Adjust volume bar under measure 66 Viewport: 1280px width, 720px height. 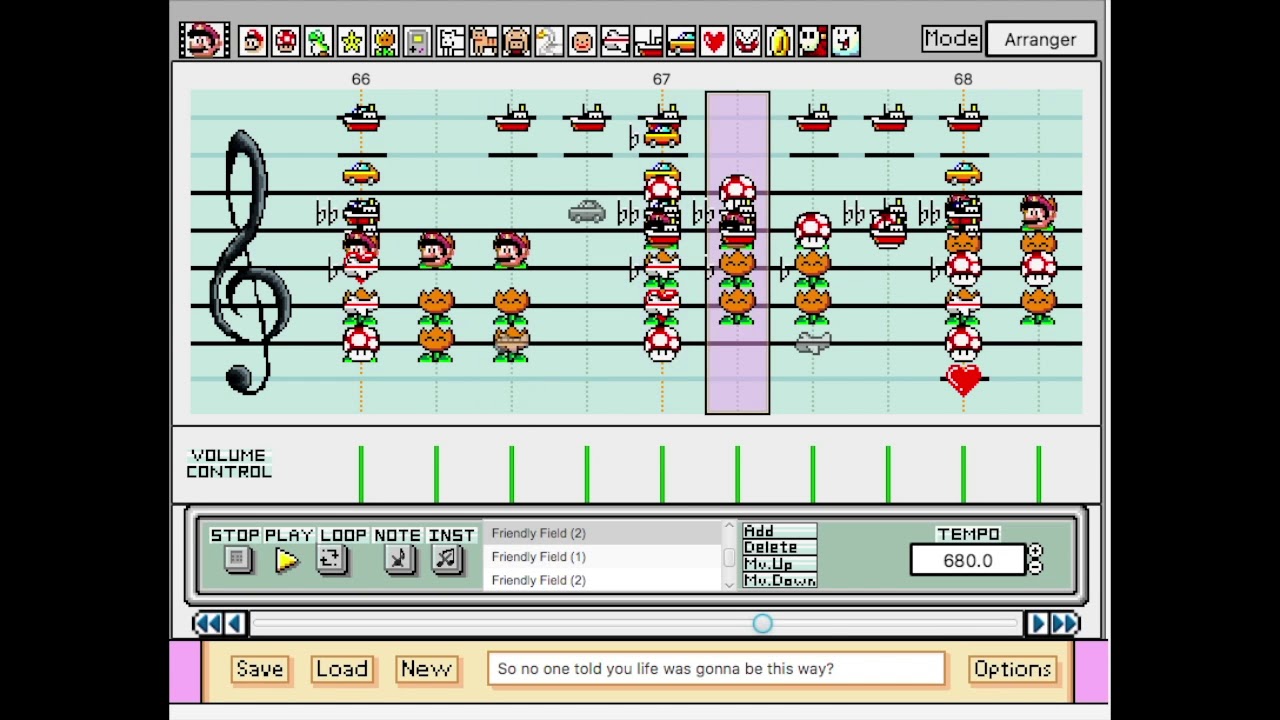[361, 474]
